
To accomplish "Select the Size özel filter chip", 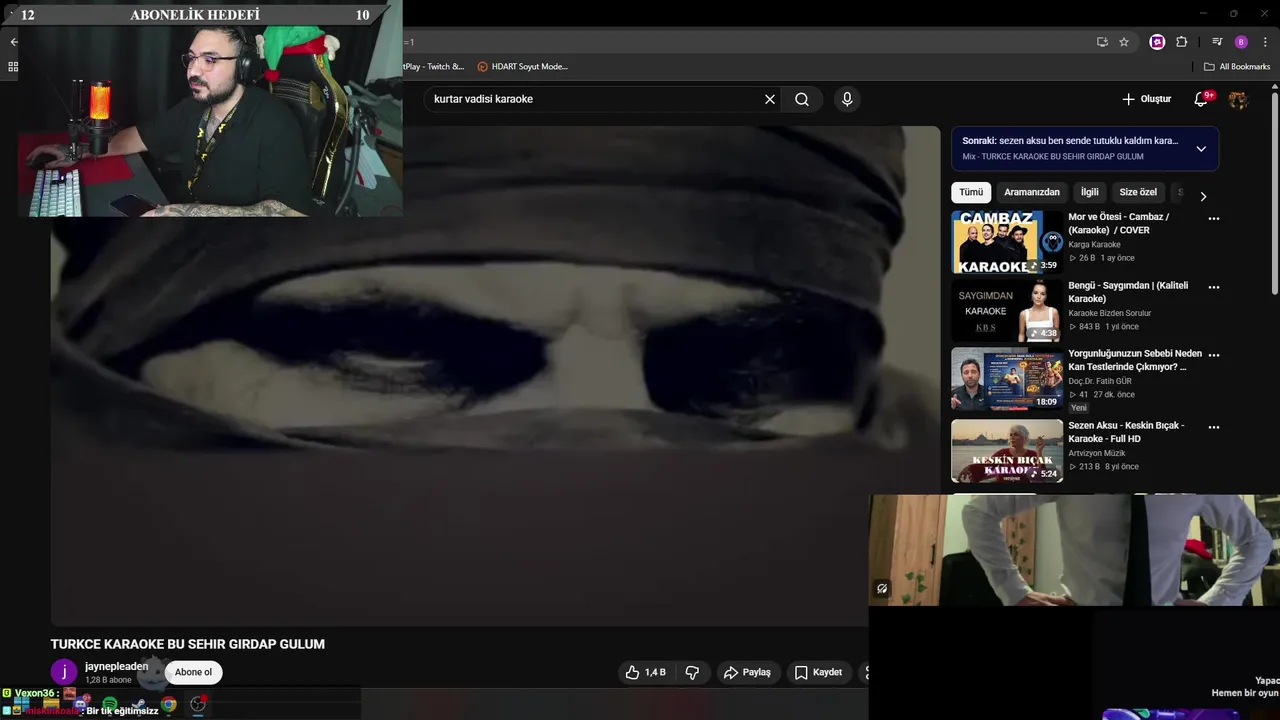I will pos(1138,192).
